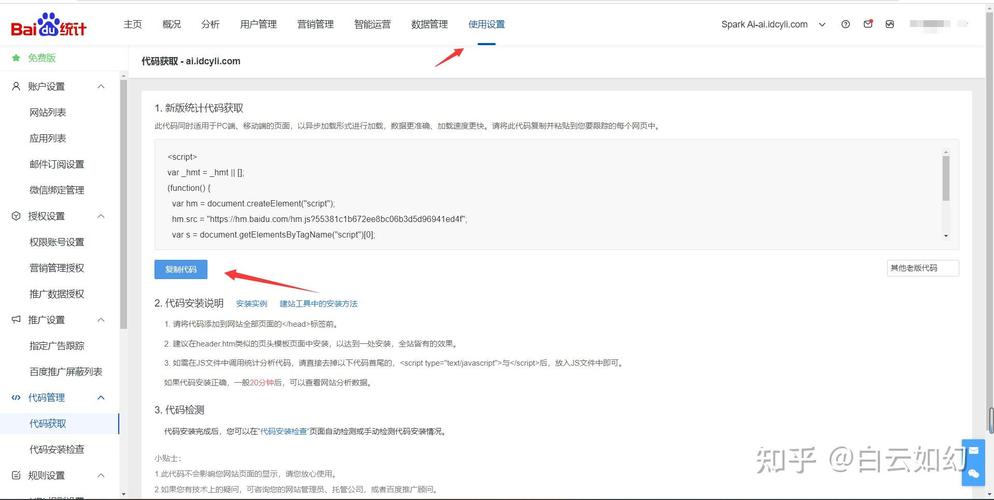Click the hm.src line in the code box

coord(319,219)
